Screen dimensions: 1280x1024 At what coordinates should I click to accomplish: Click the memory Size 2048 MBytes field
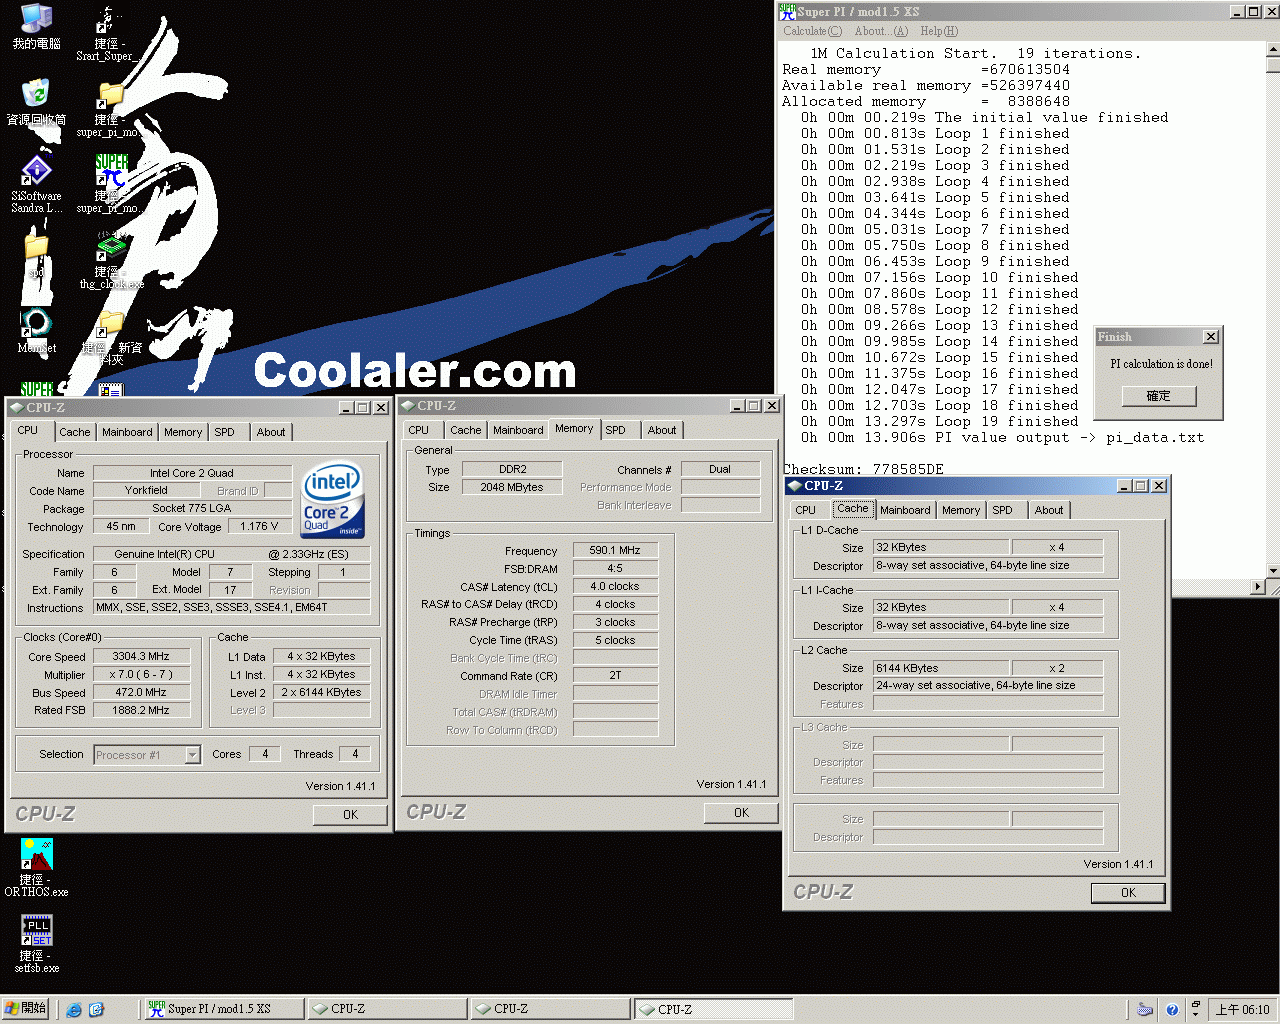click(x=512, y=488)
